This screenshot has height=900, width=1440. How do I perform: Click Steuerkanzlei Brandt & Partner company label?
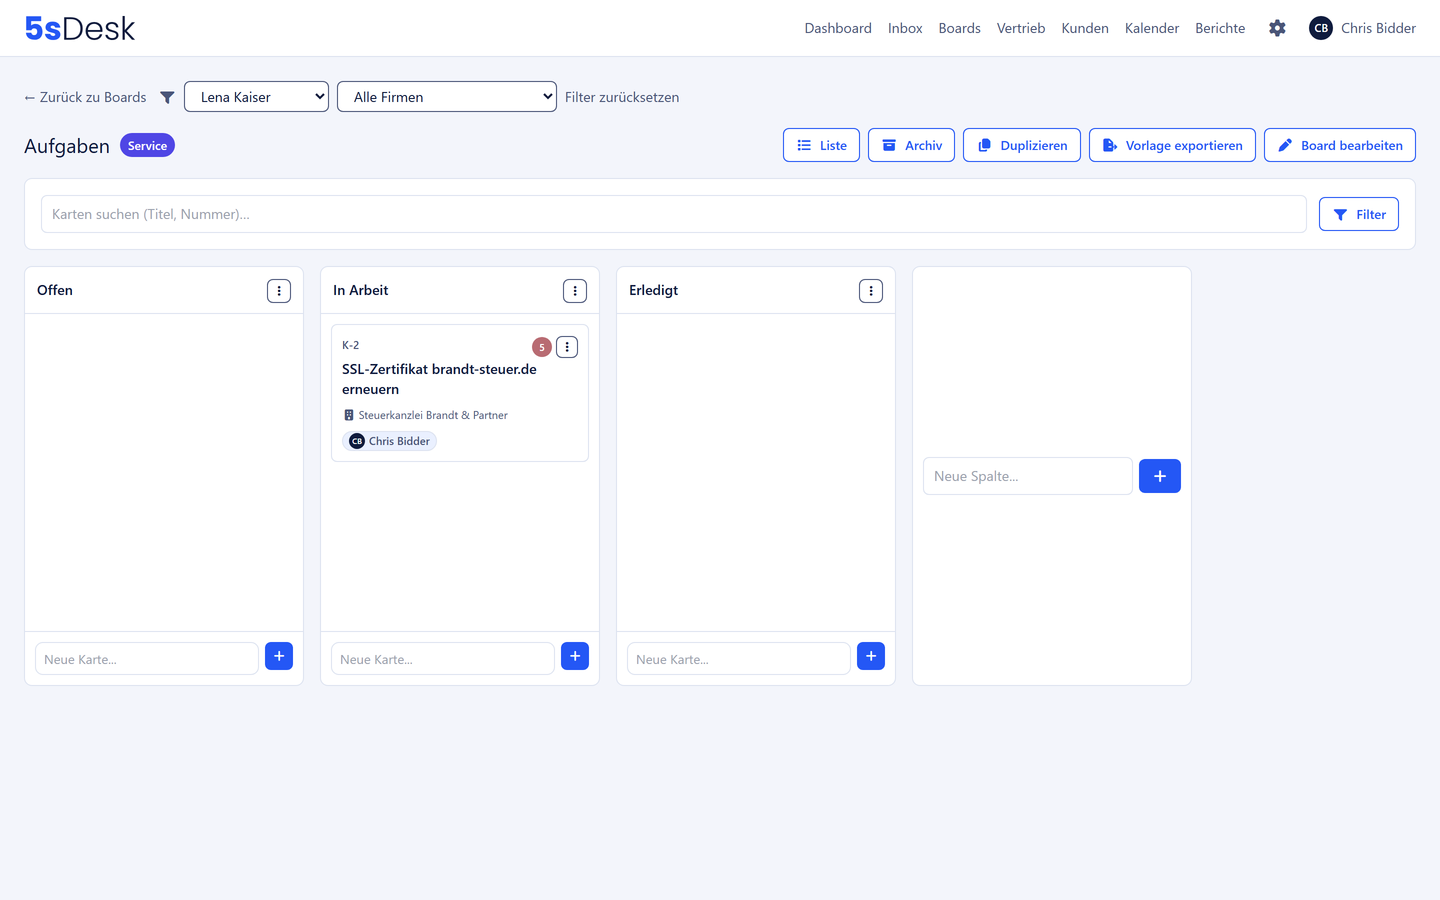(433, 415)
